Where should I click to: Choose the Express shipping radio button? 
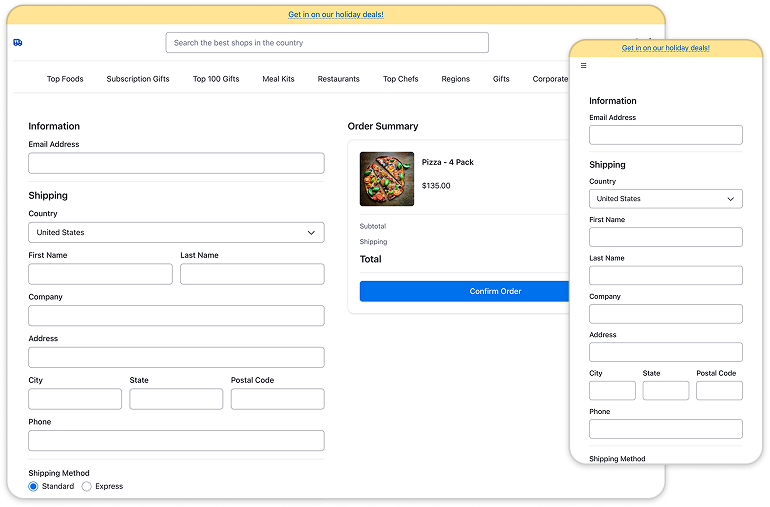86,486
